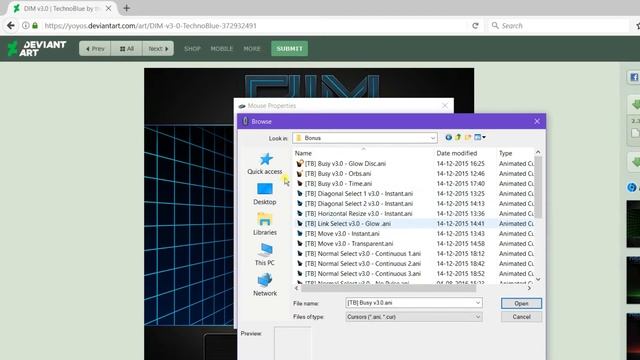Viewport: 640px width, 360px height.
Task: Select Move v3.0 - Instant.ani file
Action: pos(342,233)
